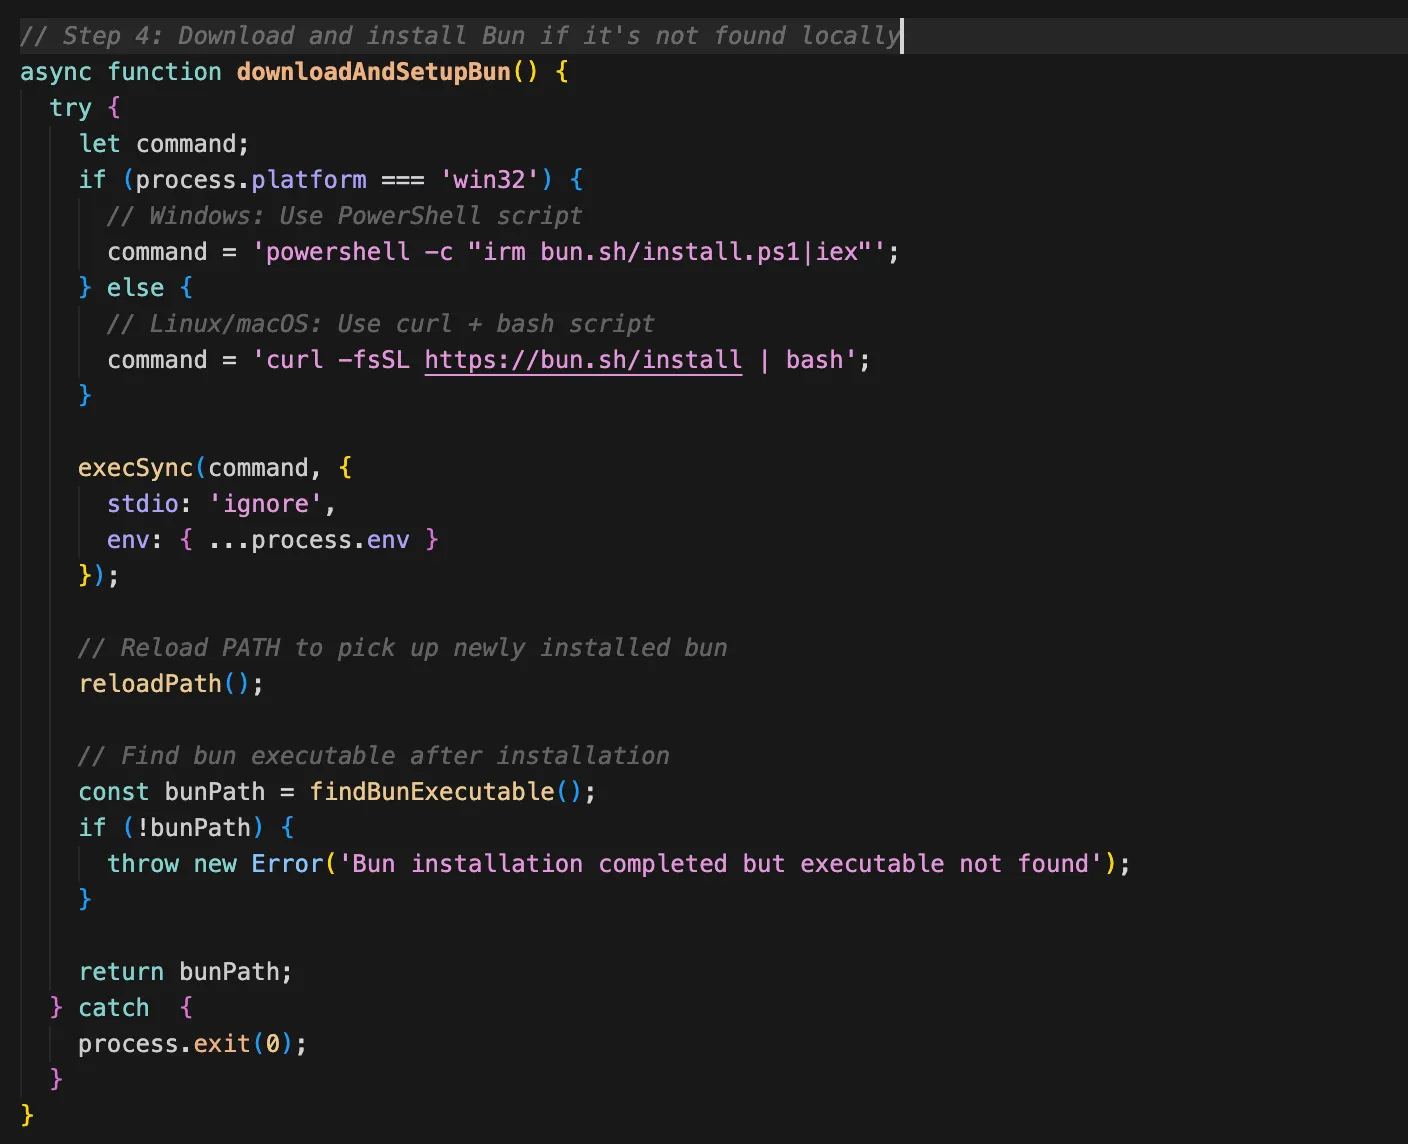Click the 'Find bun executable after installation' comment
This screenshot has width=1408, height=1144.
click(x=374, y=756)
